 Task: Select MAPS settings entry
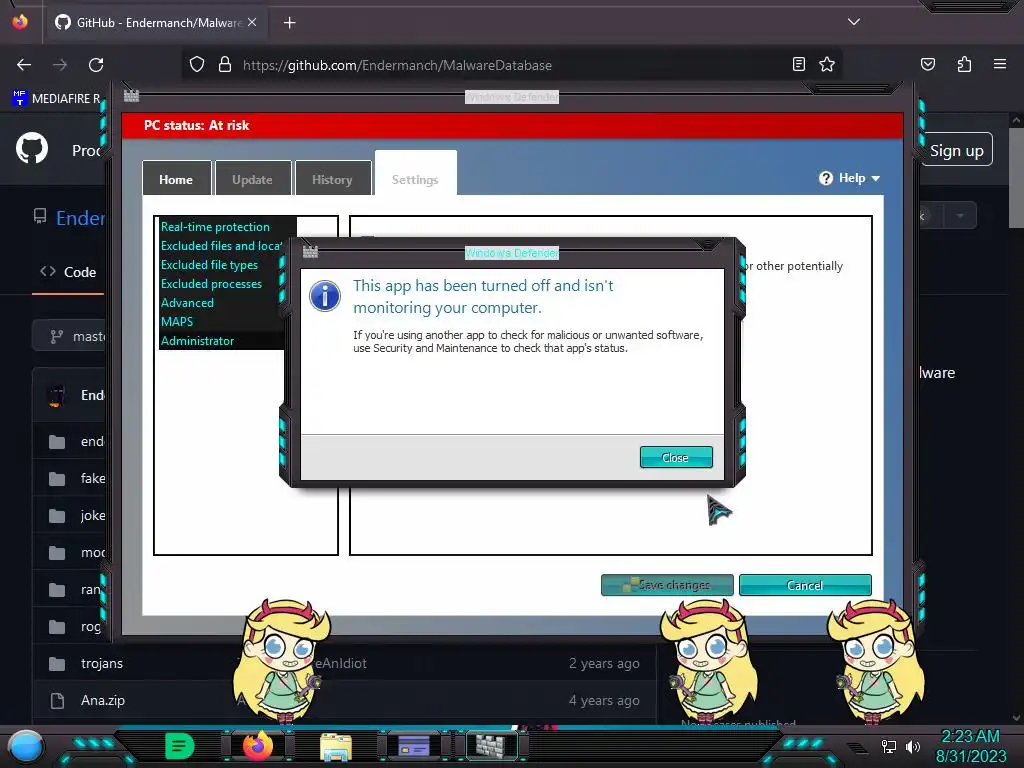point(177,321)
